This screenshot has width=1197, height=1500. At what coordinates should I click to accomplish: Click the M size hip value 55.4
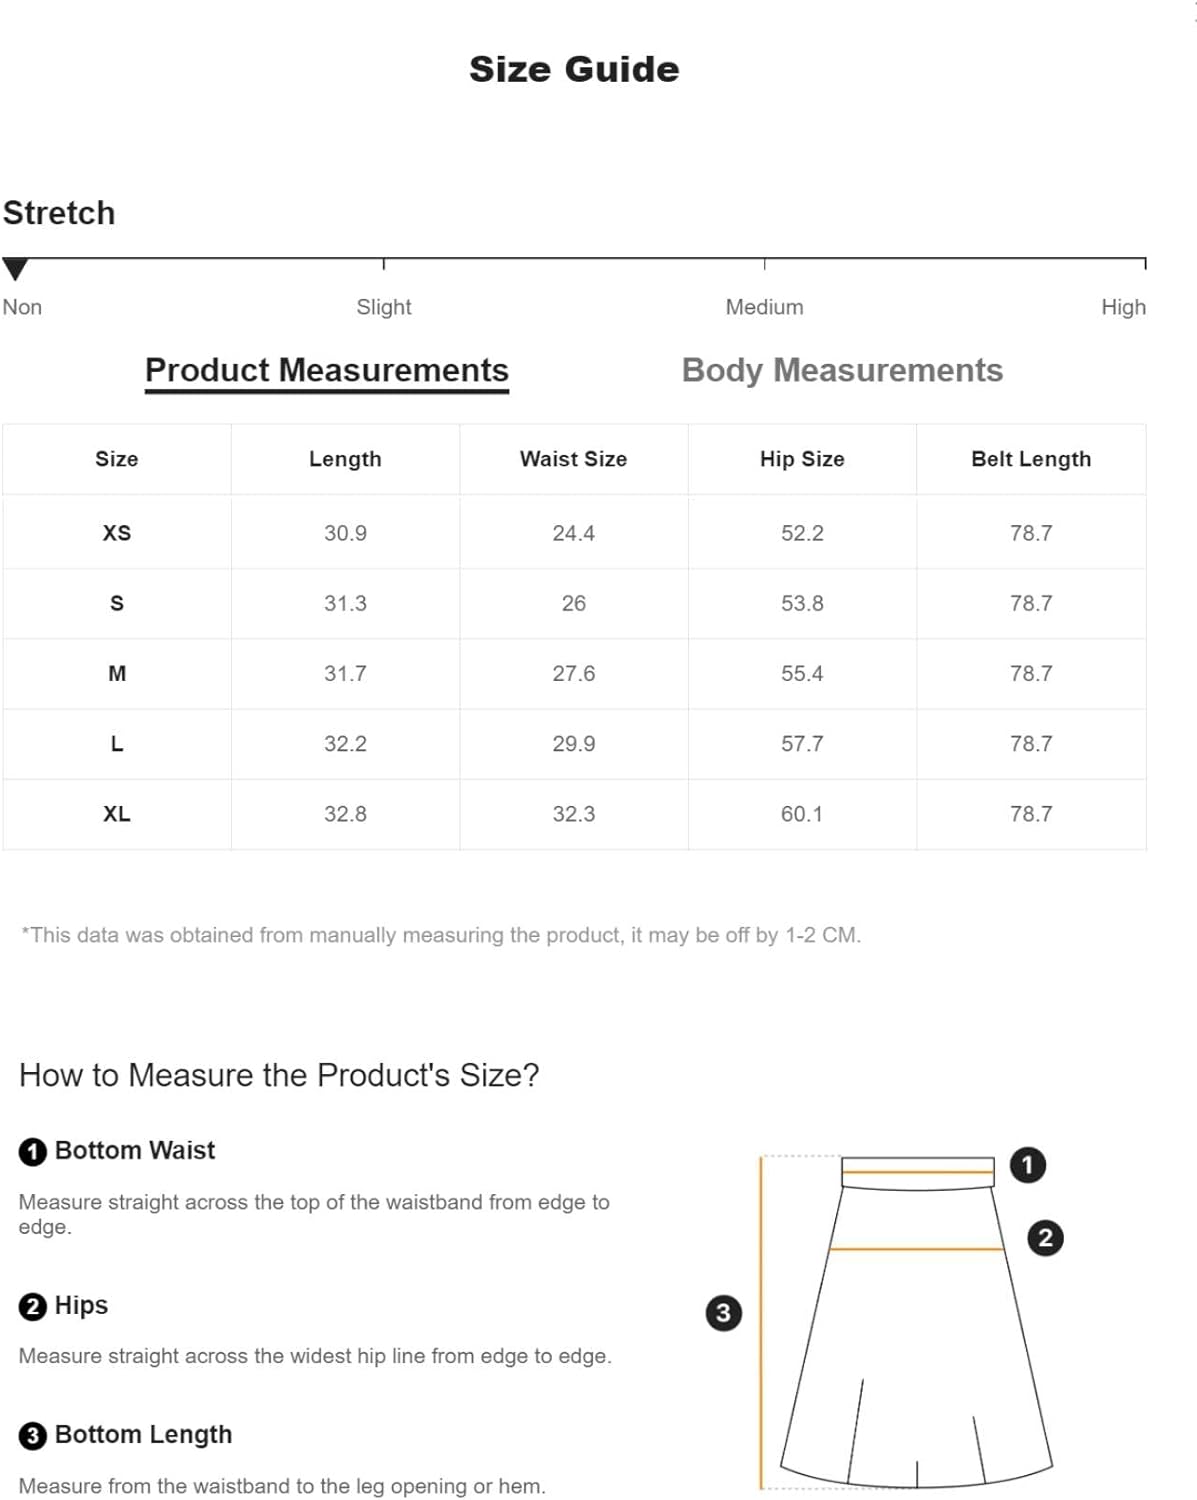pos(802,674)
